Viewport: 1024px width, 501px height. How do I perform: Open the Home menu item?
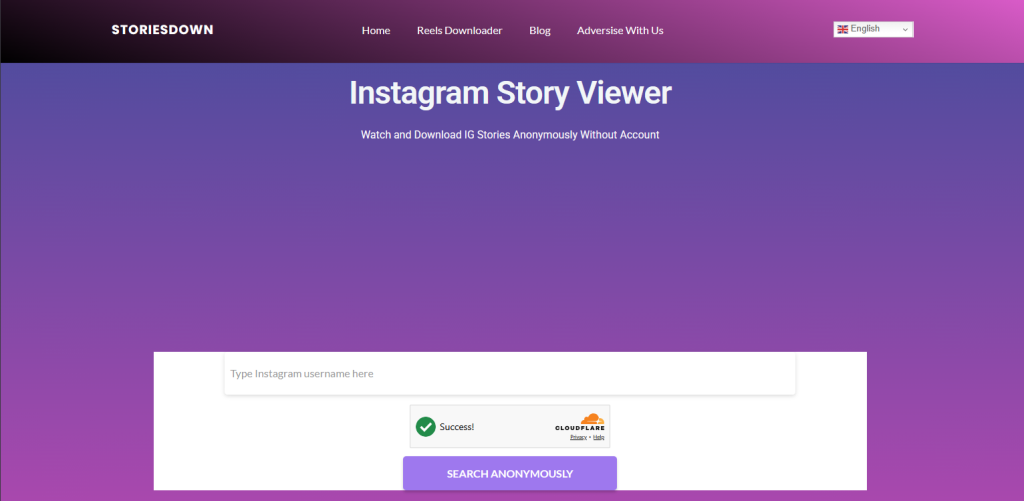coord(376,31)
